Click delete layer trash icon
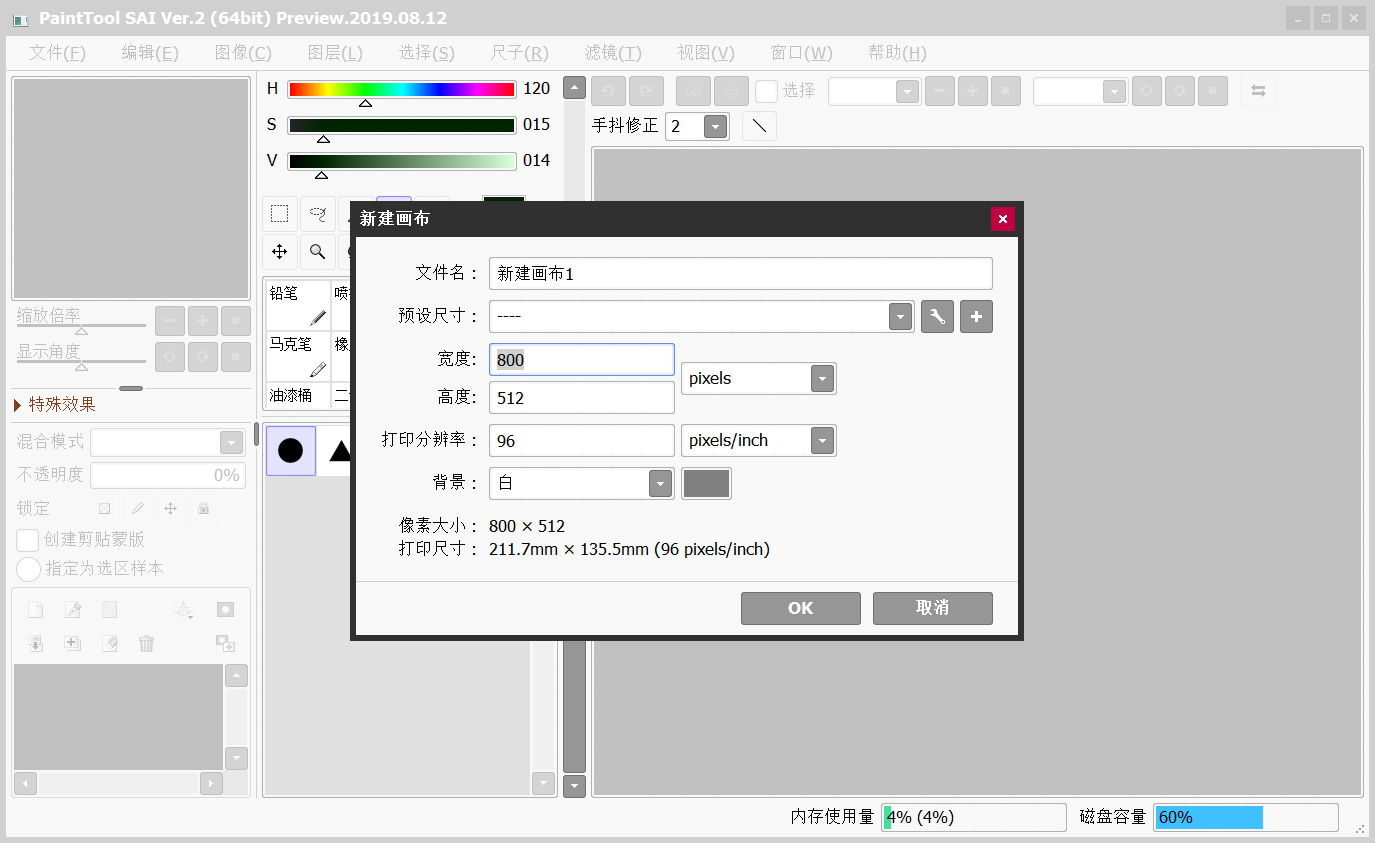 pos(147,644)
